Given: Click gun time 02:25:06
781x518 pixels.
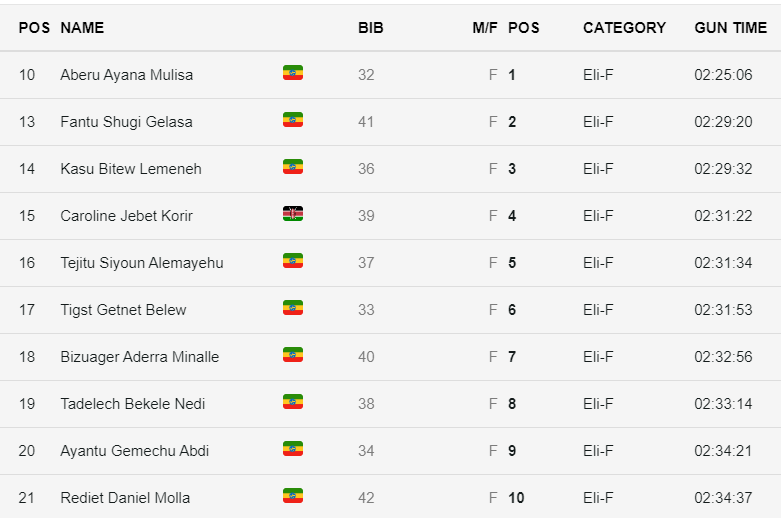Looking at the screenshot, I should point(723,75).
